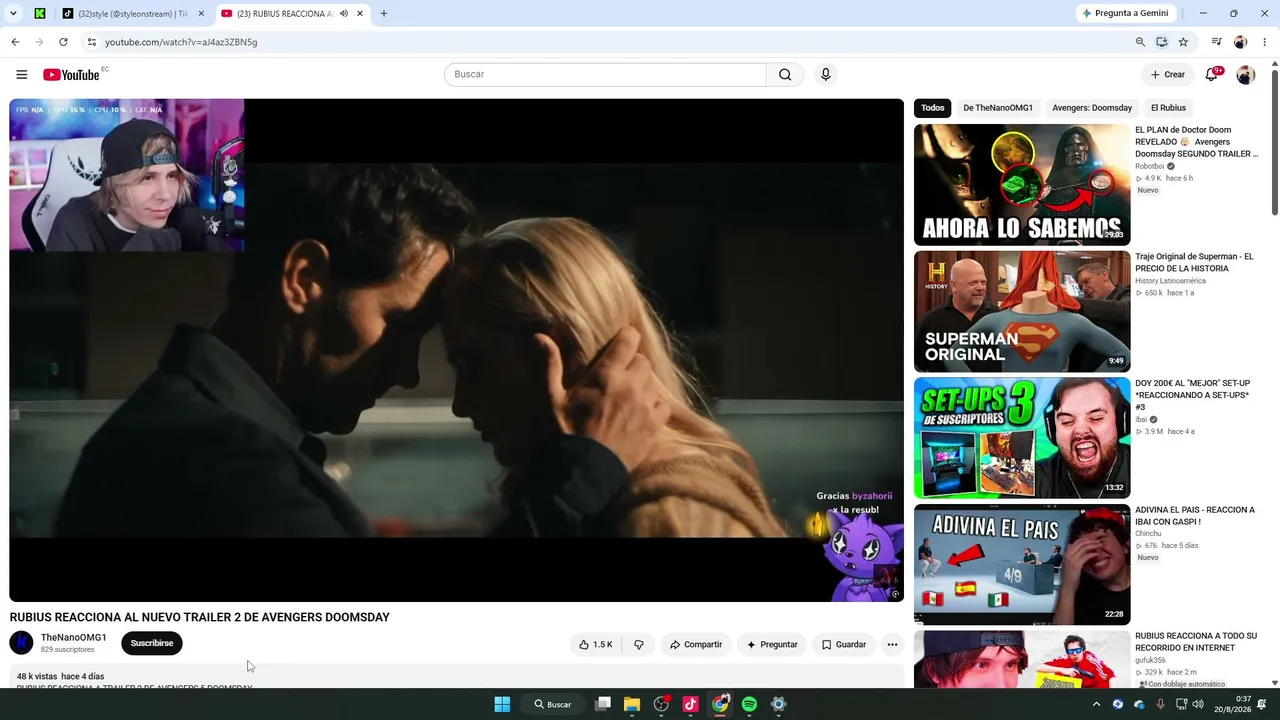Image resolution: width=1280 pixels, height=720 pixels.
Task: Click the taskbar Buscar search box
Action: 553,704
